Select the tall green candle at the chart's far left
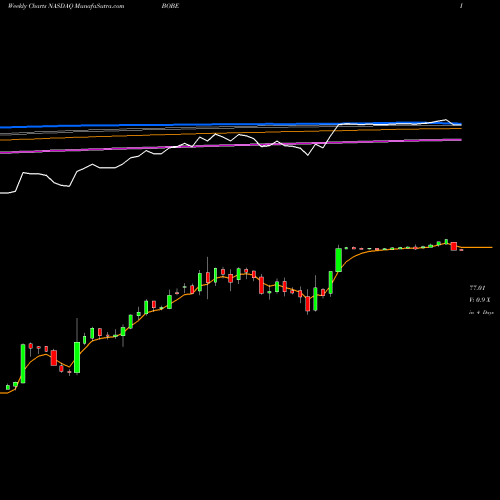 click(x=23, y=363)
